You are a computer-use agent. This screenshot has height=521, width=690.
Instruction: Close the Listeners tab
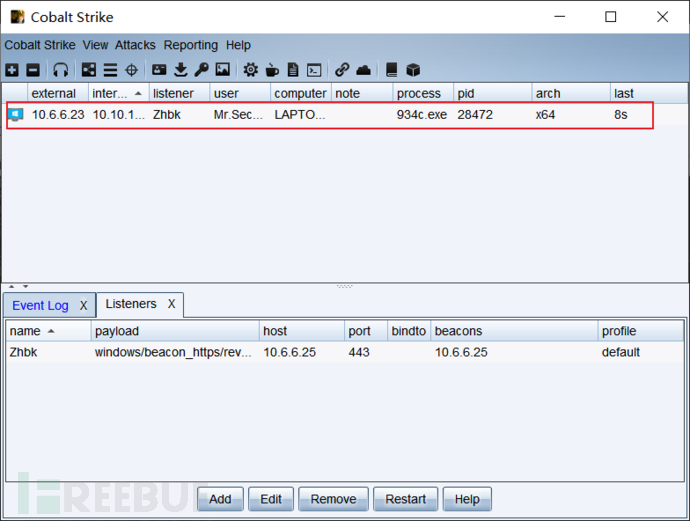tap(172, 304)
